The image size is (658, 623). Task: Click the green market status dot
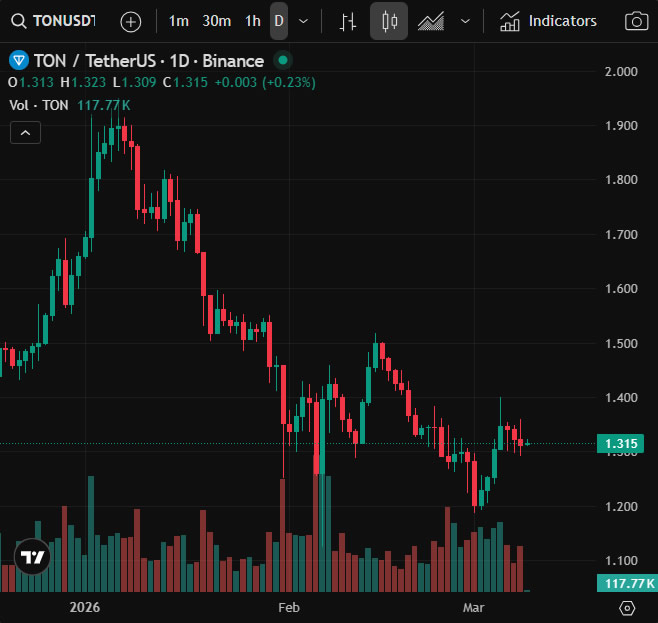point(283,60)
